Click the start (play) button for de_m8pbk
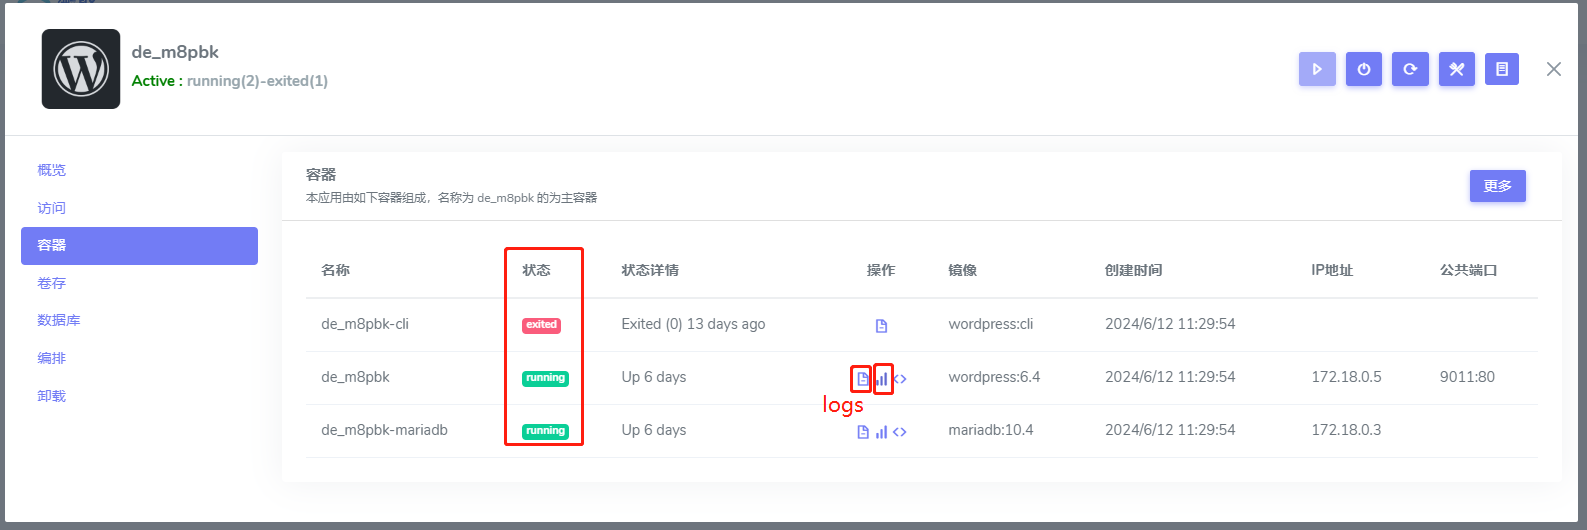This screenshot has width=1587, height=530. coord(1317,69)
